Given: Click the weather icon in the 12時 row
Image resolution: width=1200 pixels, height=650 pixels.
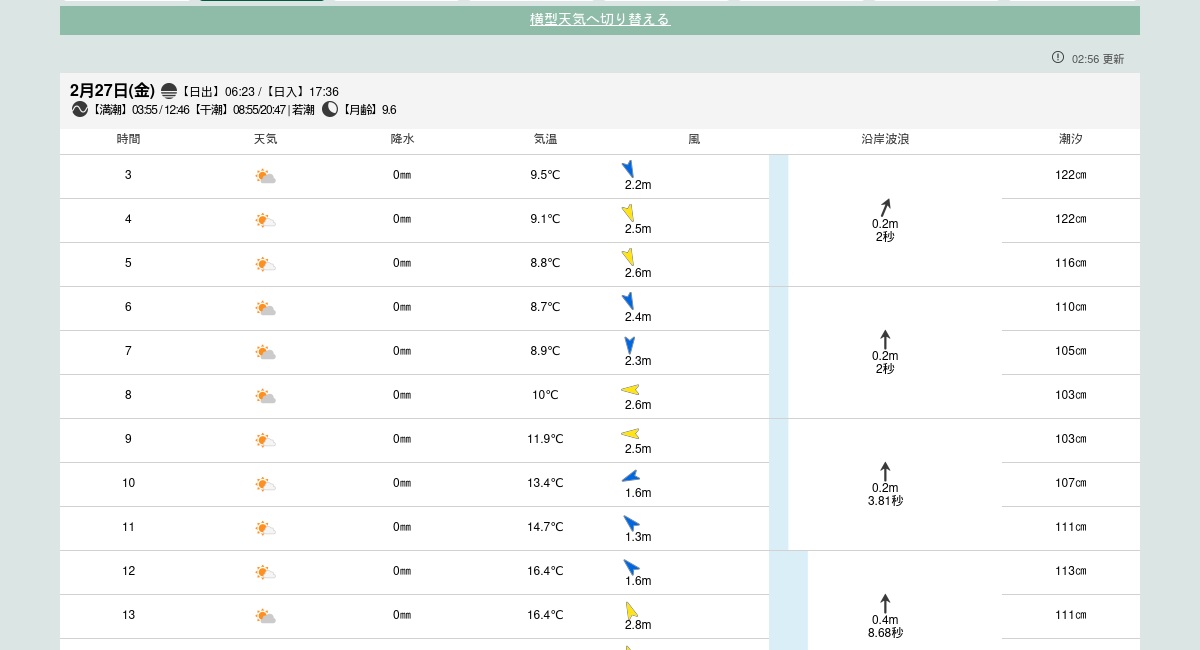Looking at the screenshot, I should [x=265, y=572].
